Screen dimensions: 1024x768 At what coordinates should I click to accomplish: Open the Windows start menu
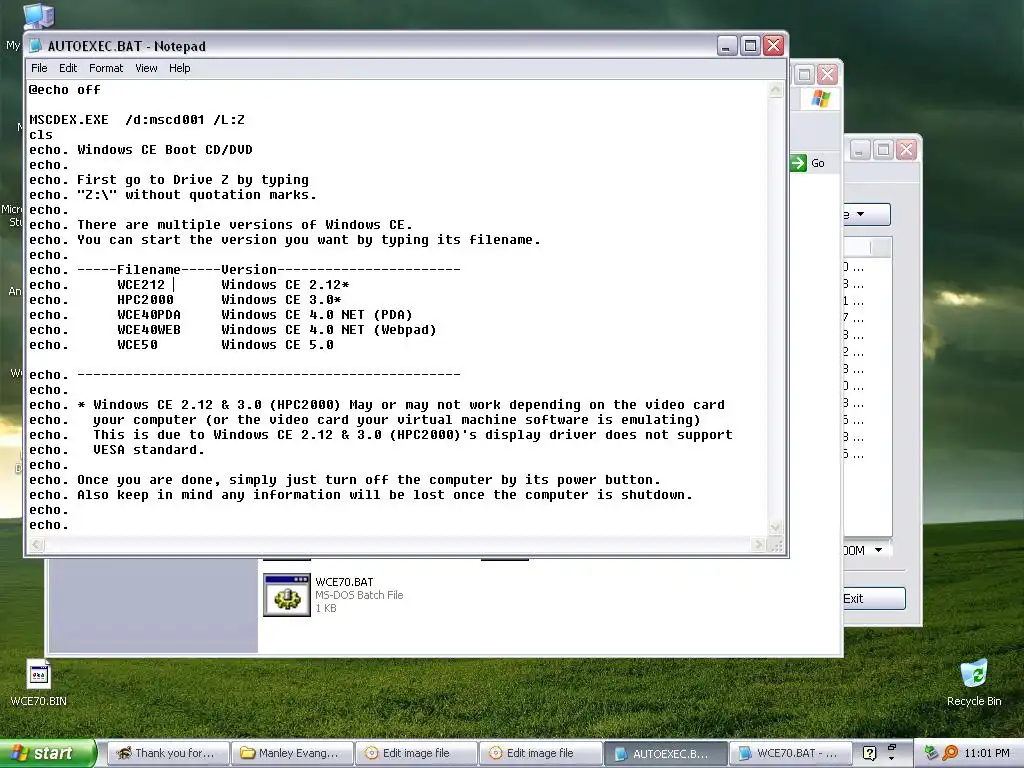pyautogui.click(x=48, y=753)
